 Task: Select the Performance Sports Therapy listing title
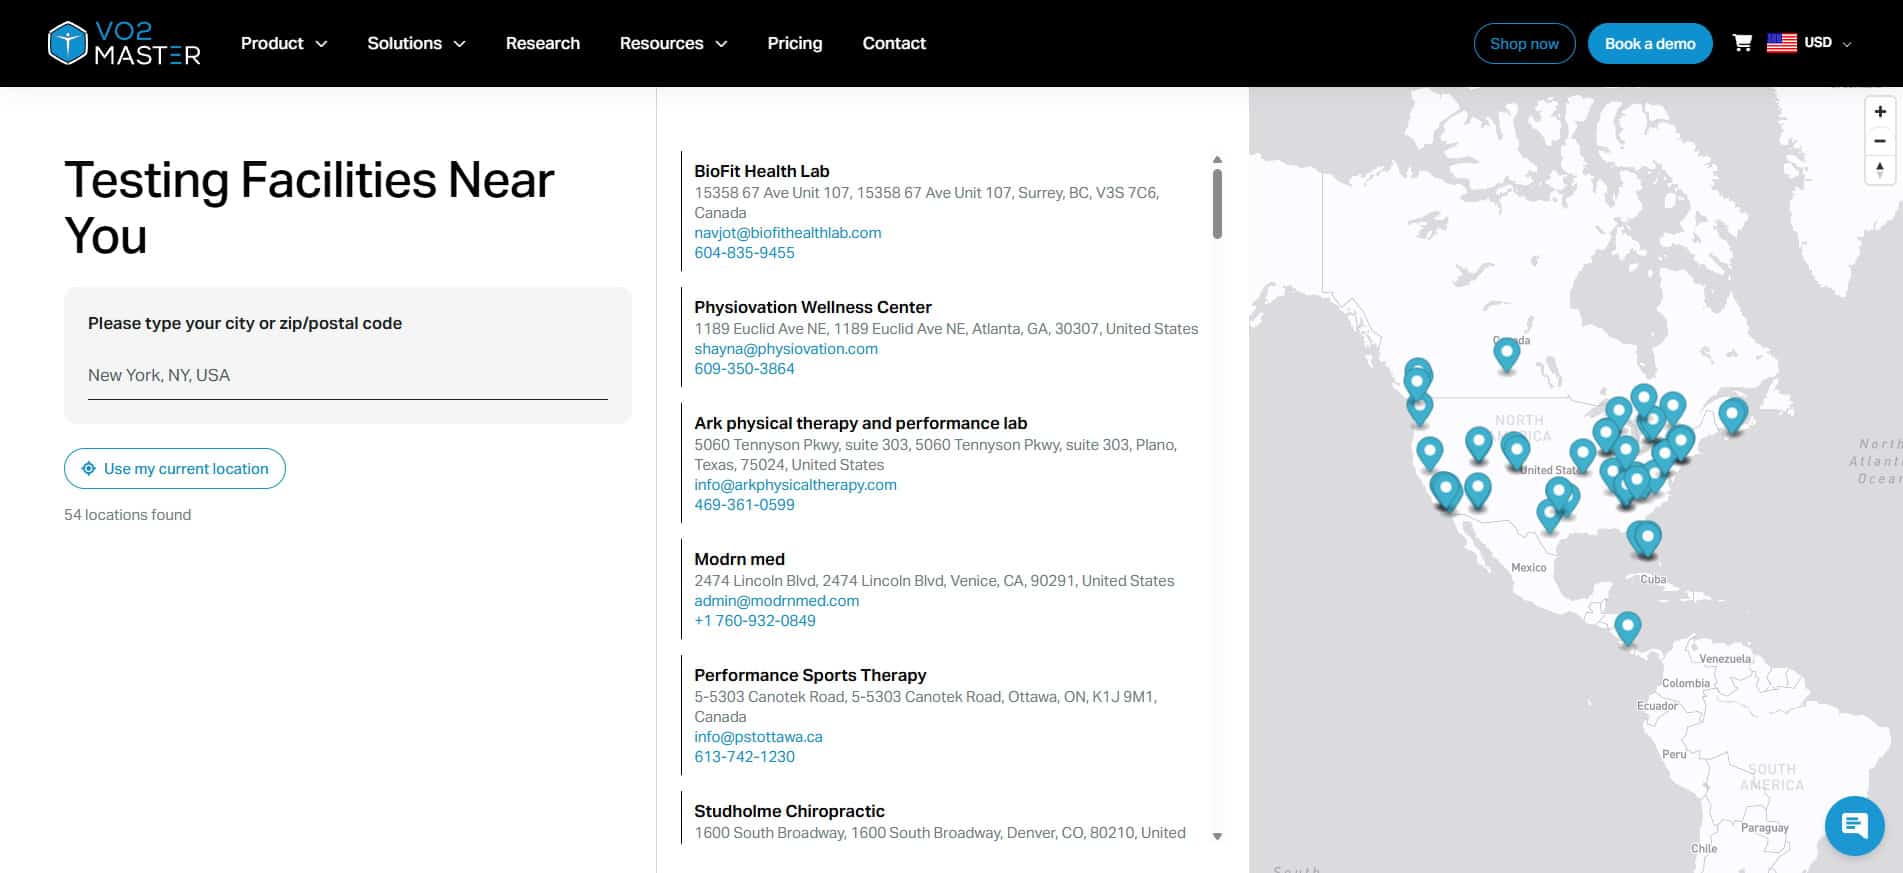pos(810,675)
